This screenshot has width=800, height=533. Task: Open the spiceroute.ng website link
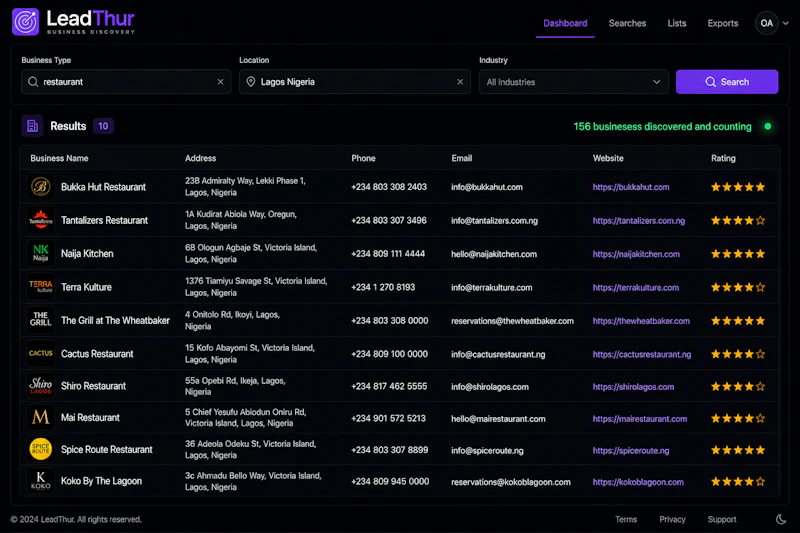(631, 450)
